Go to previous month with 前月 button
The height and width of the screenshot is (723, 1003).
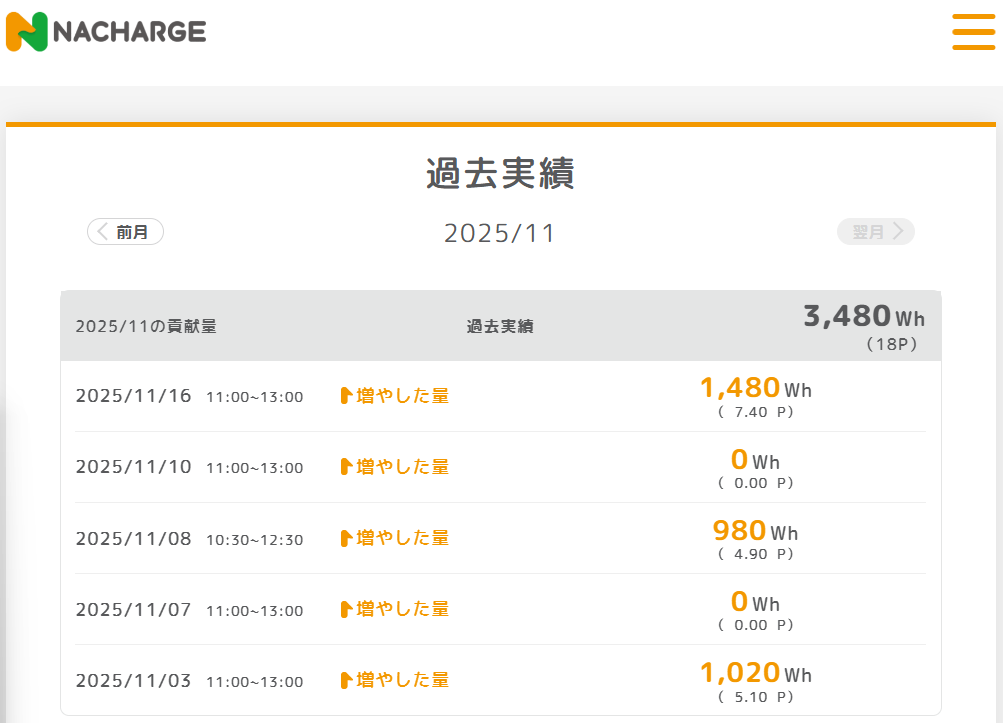(x=125, y=232)
